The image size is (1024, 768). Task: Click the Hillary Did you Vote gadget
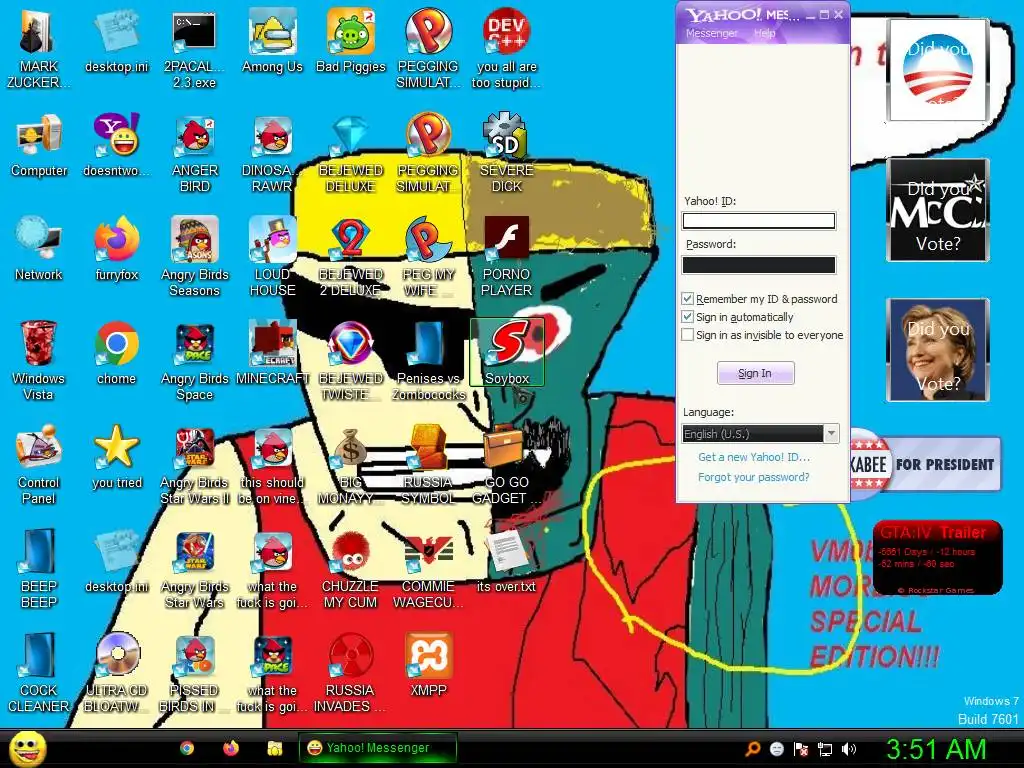[938, 349]
